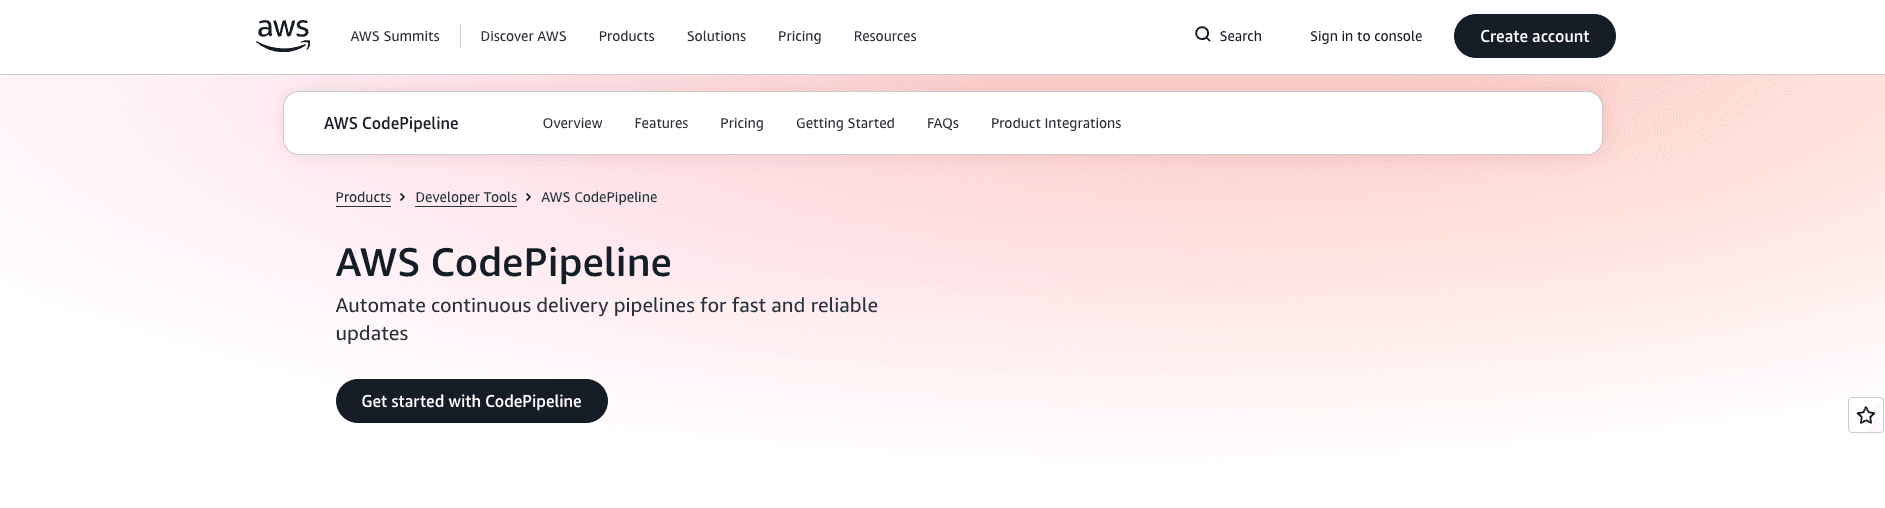Viewport: 1885px width, 508px height.
Task: Click AWS CodePipeline breadcrumb text
Action: click(599, 197)
